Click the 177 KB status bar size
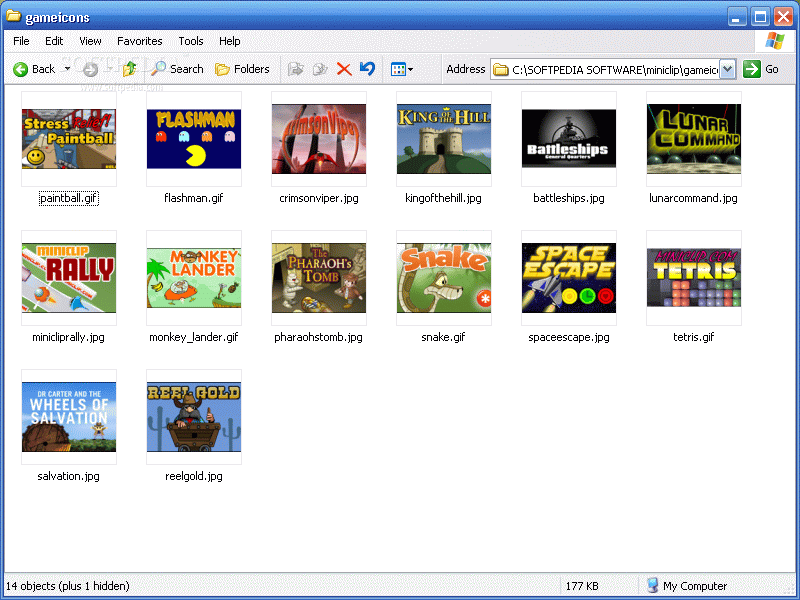Viewport: 800px width, 600px height. tap(582, 586)
